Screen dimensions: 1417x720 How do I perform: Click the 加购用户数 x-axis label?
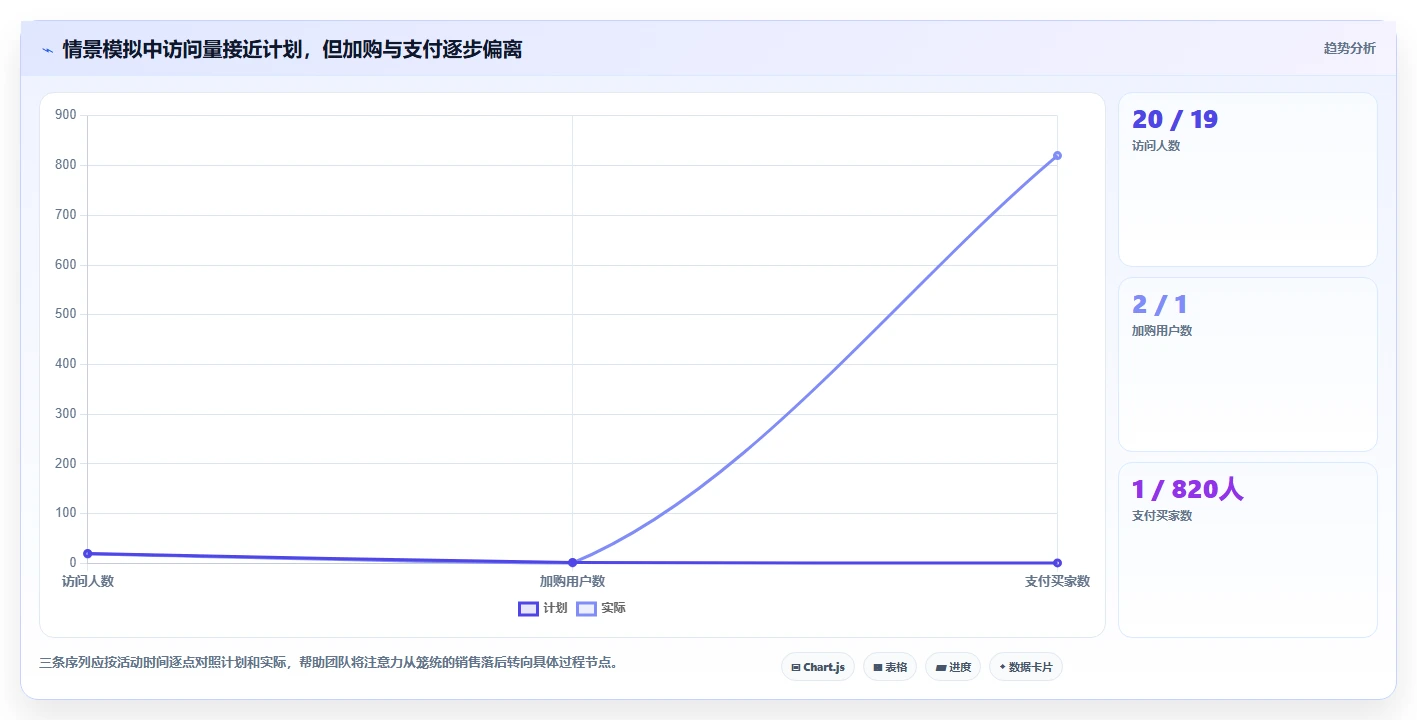tap(572, 581)
